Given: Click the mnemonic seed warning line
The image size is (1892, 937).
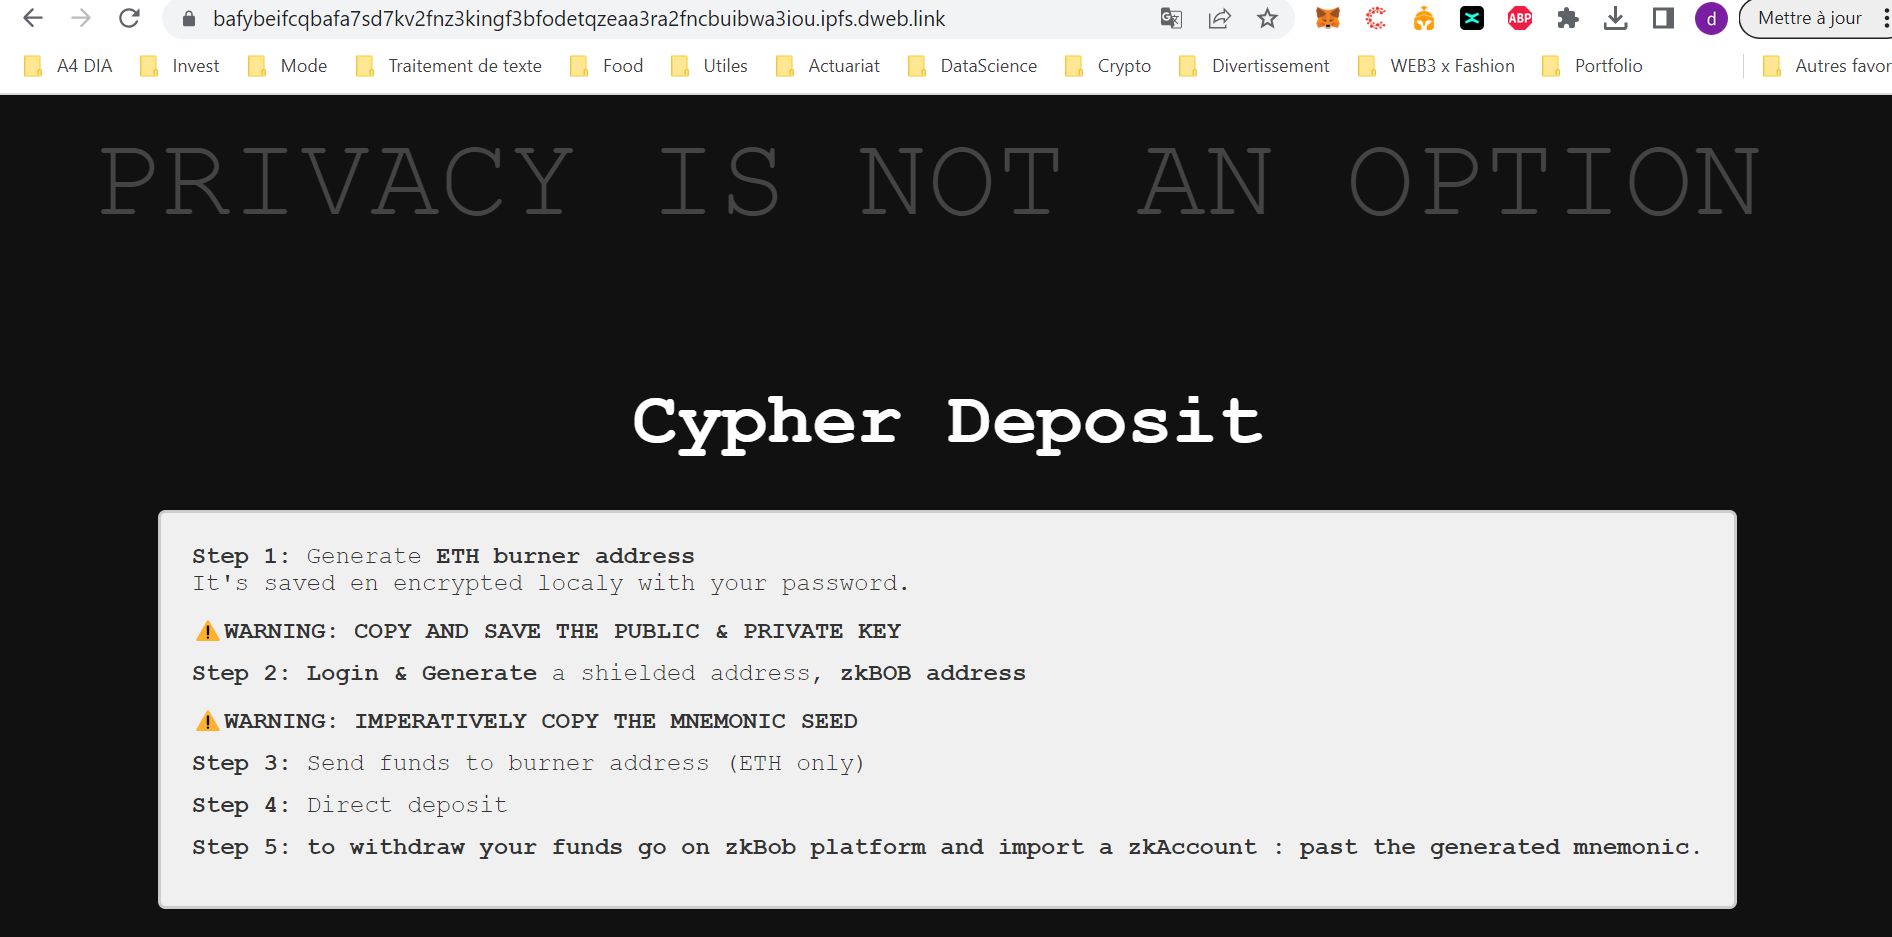Looking at the screenshot, I should [x=526, y=721].
